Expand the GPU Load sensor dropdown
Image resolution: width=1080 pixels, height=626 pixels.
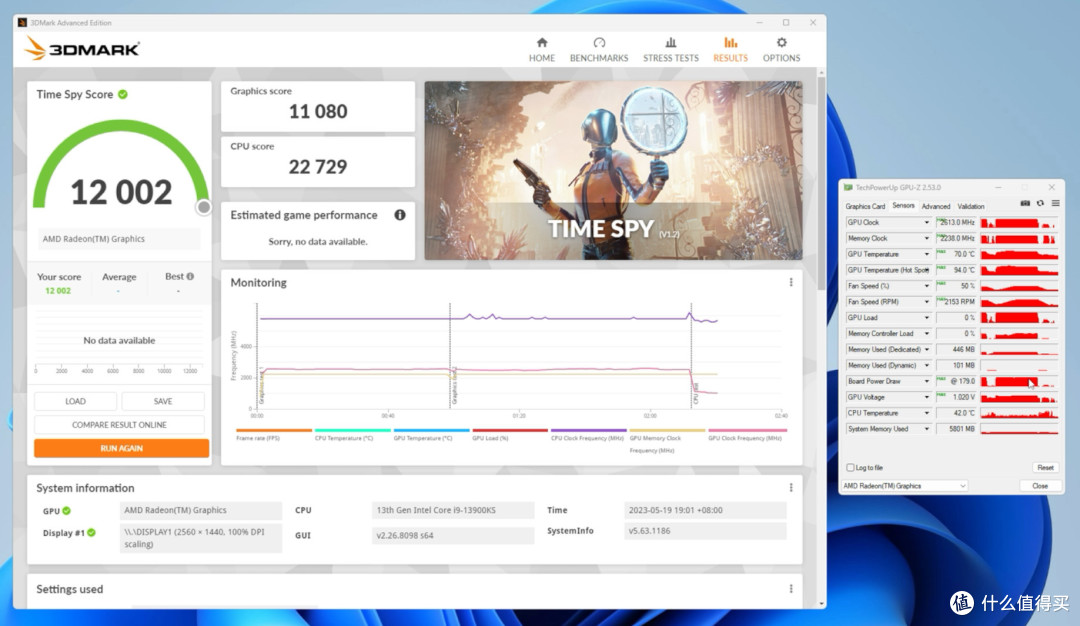[926, 317]
